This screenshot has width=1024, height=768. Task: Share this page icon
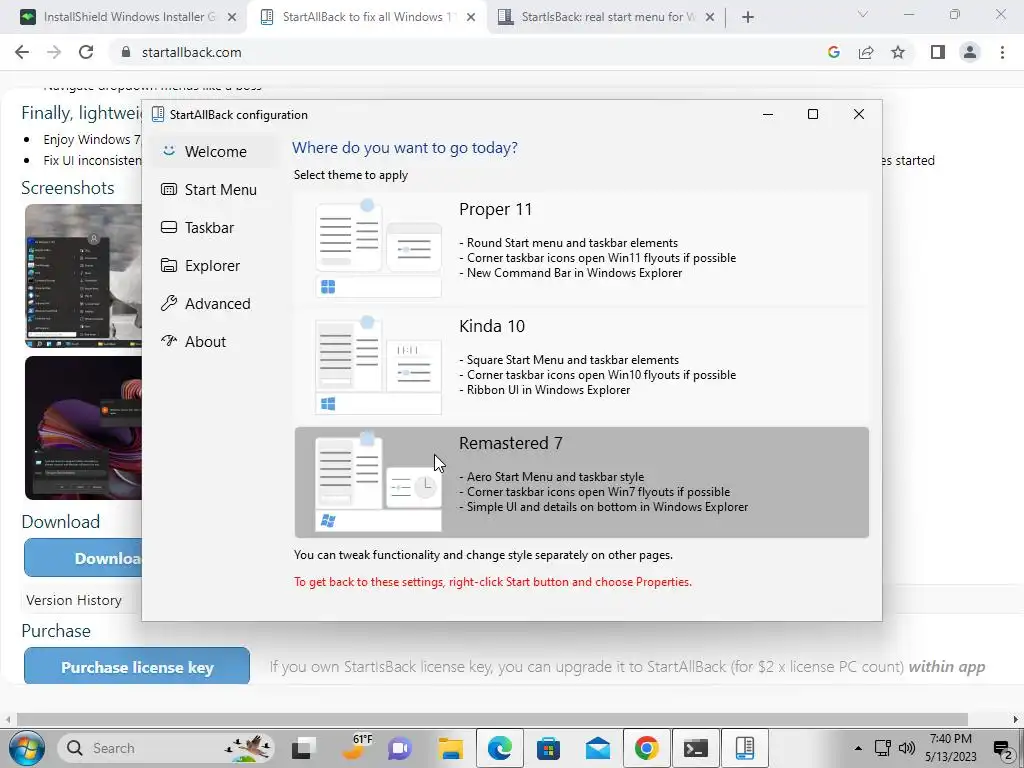click(866, 52)
